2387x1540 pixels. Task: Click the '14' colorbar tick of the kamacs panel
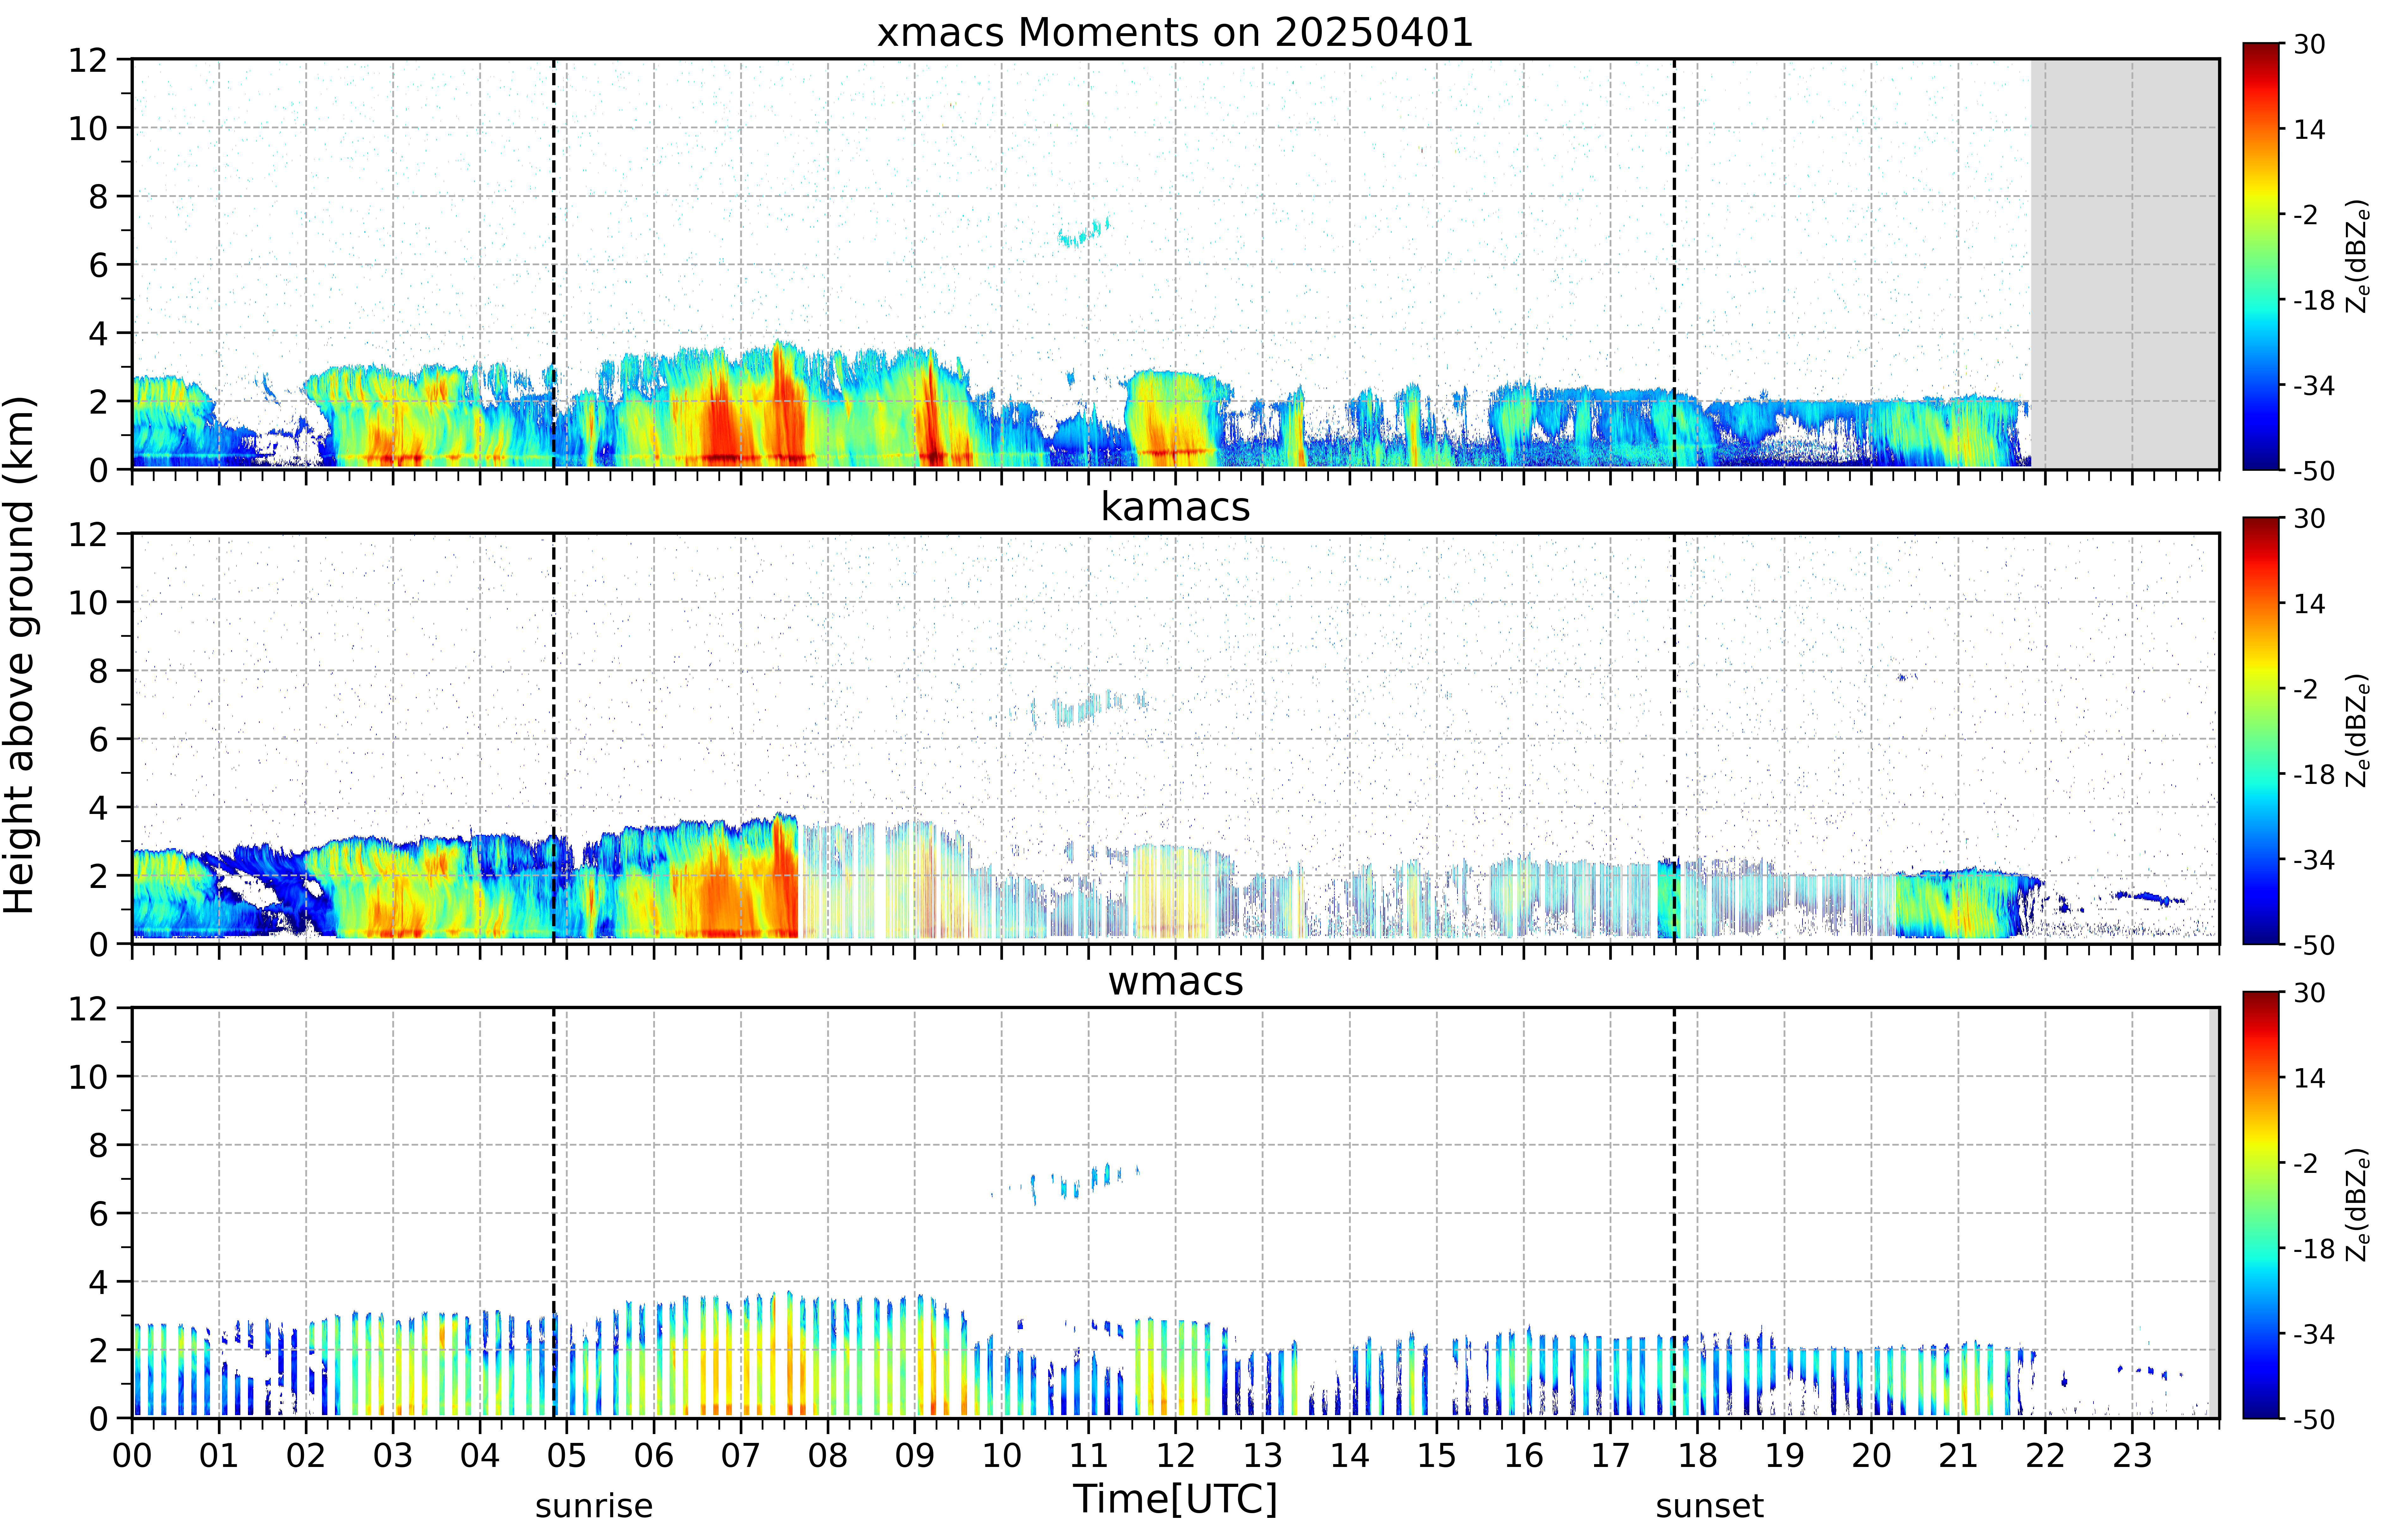click(x=2309, y=604)
